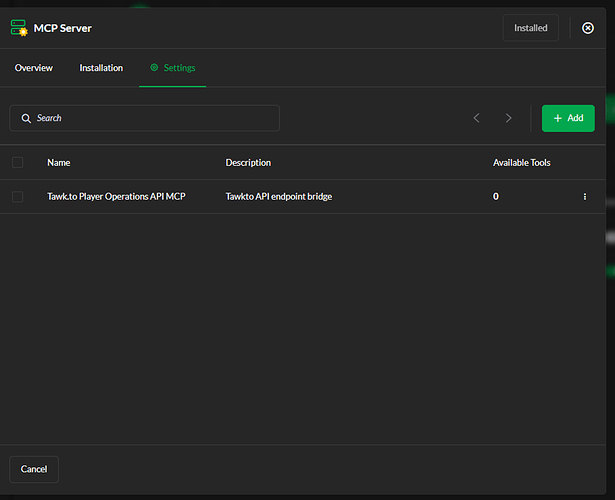Select the Tawk.to Player Operations API MCP entry
The width and height of the screenshot is (615, 500).
(116, 197)
